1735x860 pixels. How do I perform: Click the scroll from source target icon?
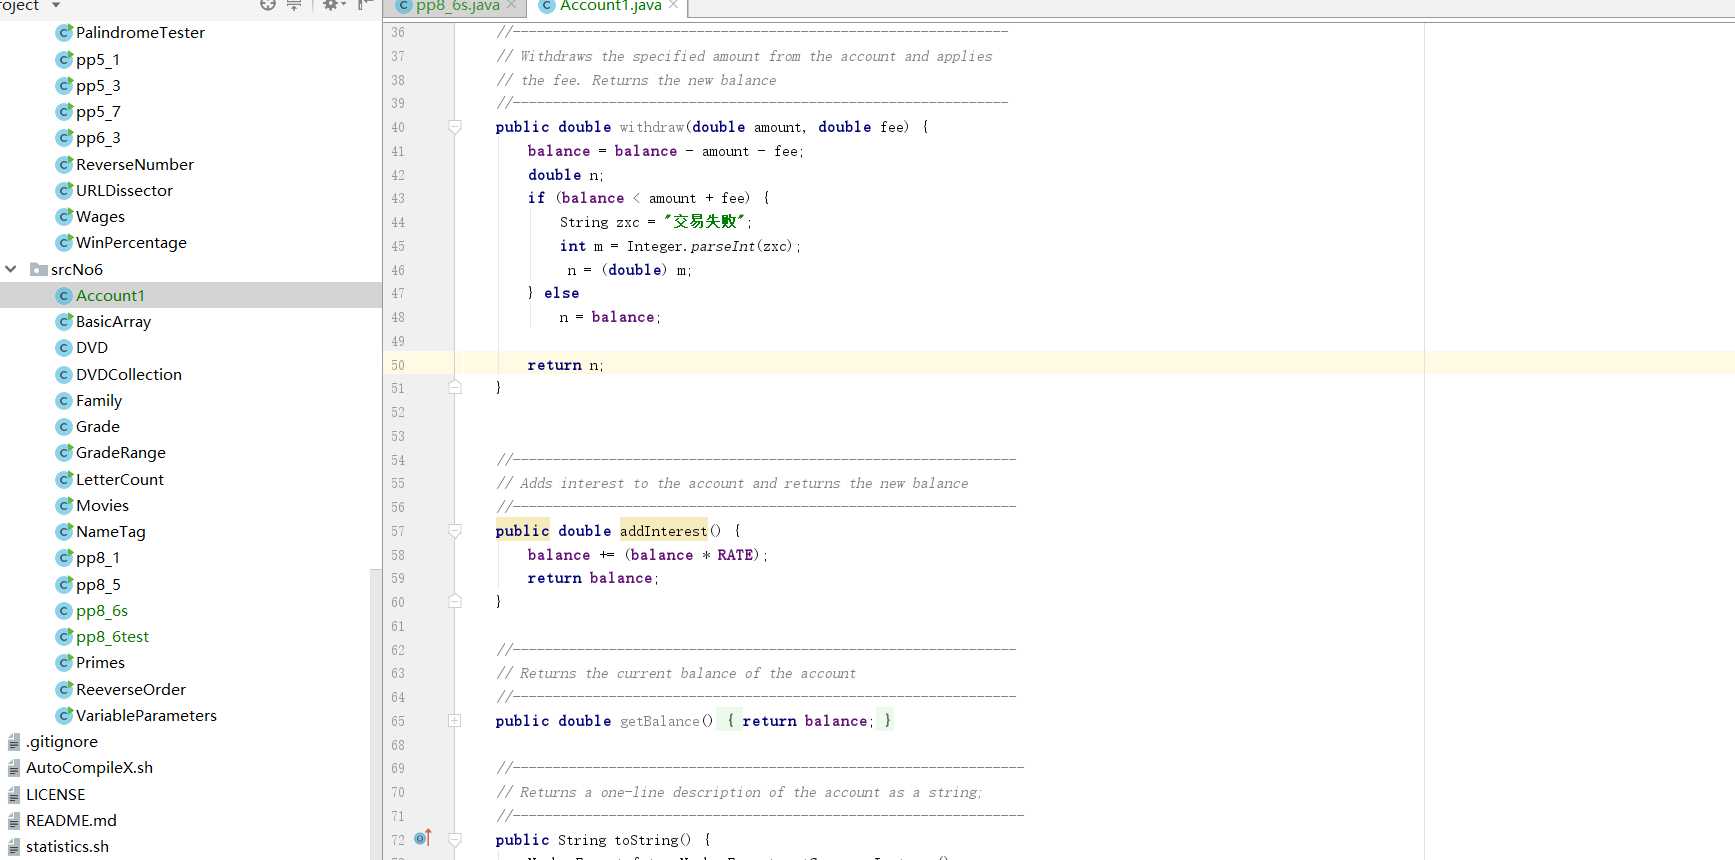[x=267, y=5]
